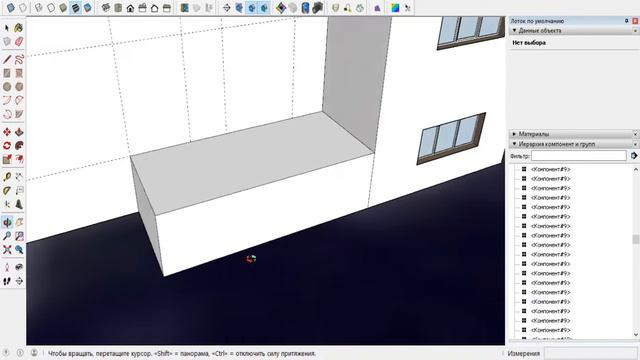Pick the Tape Measure tool
Screen dimensions: 640x360
point(7,177)
